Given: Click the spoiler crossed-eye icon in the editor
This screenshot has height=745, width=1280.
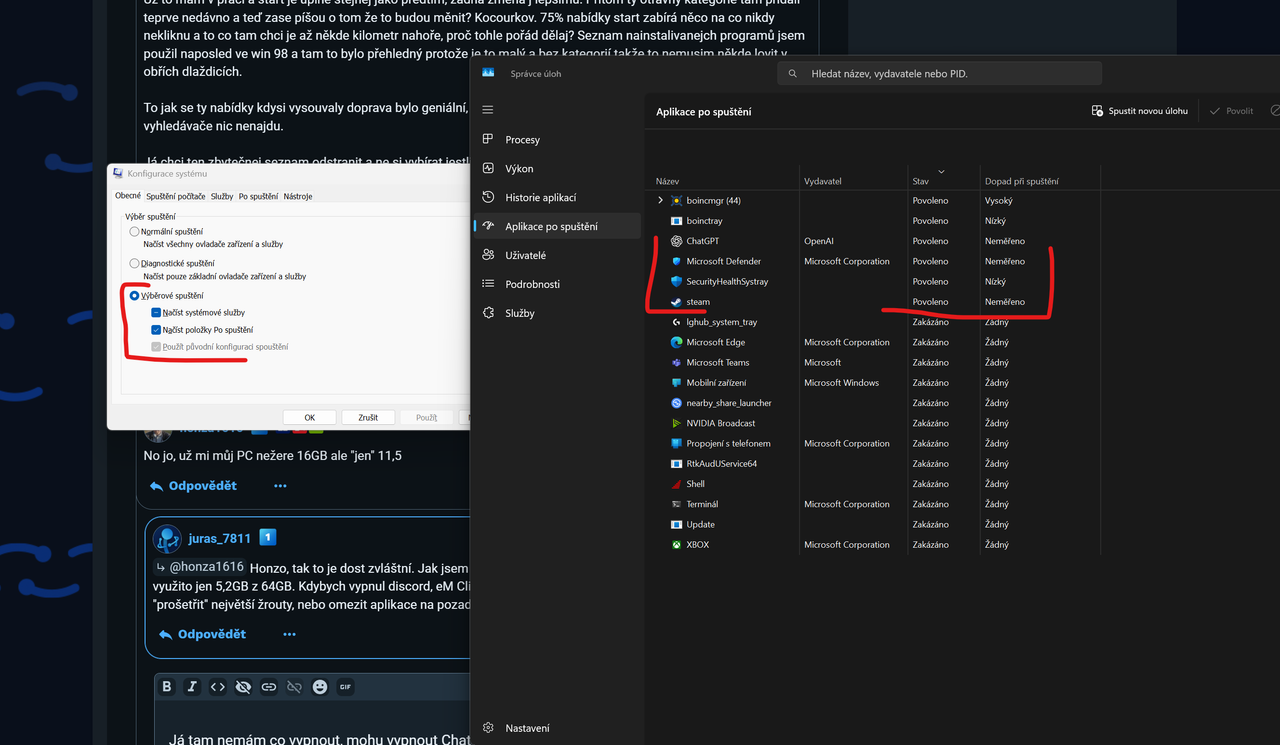Looking at the screenshot, I should click(x=243, y=687).
